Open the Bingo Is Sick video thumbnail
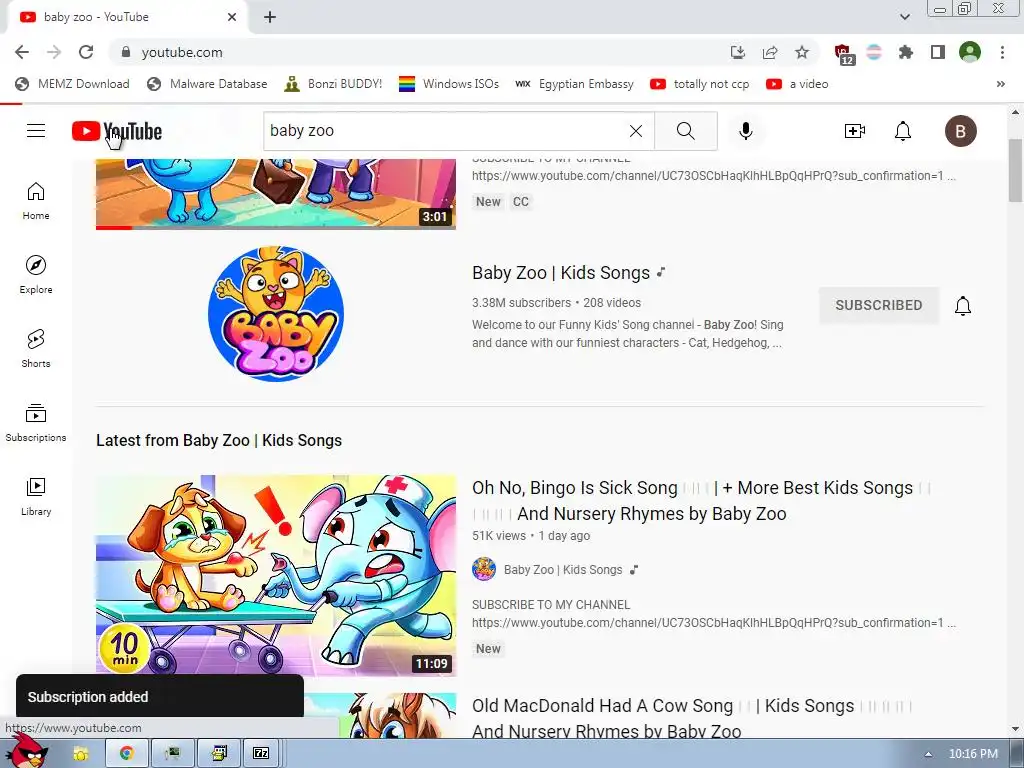The image size is (1024, 768). [276, 575]
